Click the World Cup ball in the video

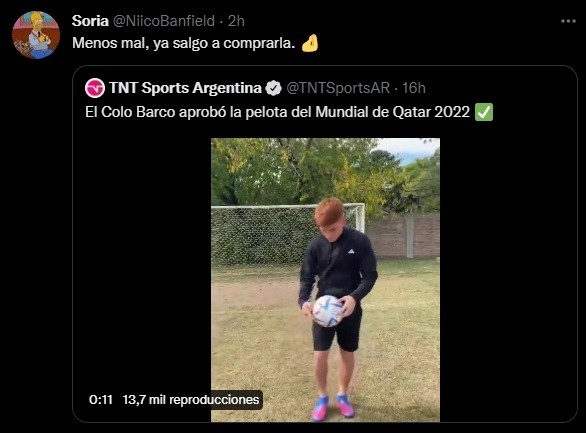(327, 311)
